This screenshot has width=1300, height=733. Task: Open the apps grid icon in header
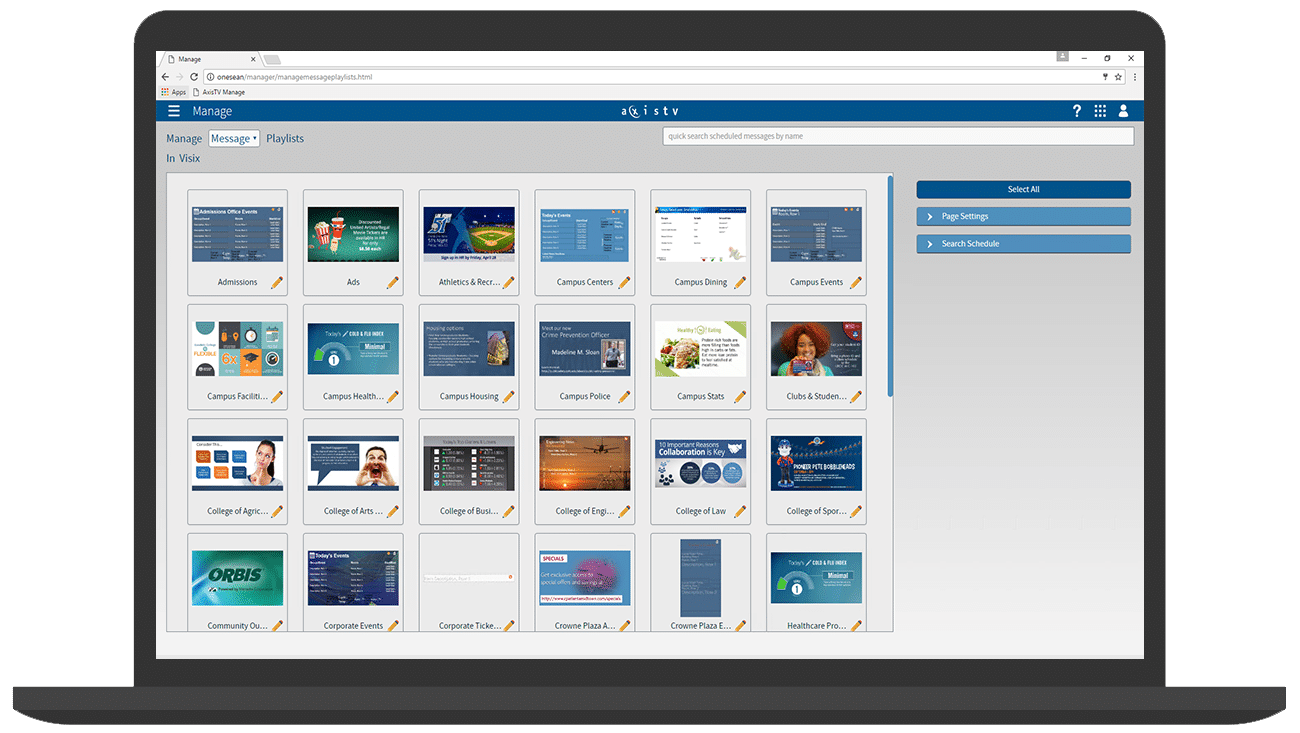(1099, 111)
